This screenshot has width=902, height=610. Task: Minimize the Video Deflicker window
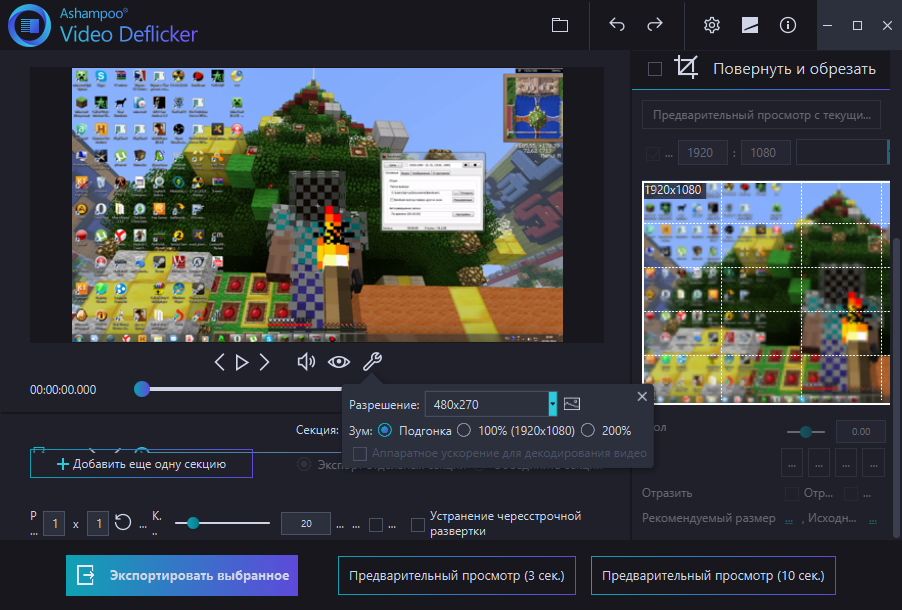pos(827,25)
